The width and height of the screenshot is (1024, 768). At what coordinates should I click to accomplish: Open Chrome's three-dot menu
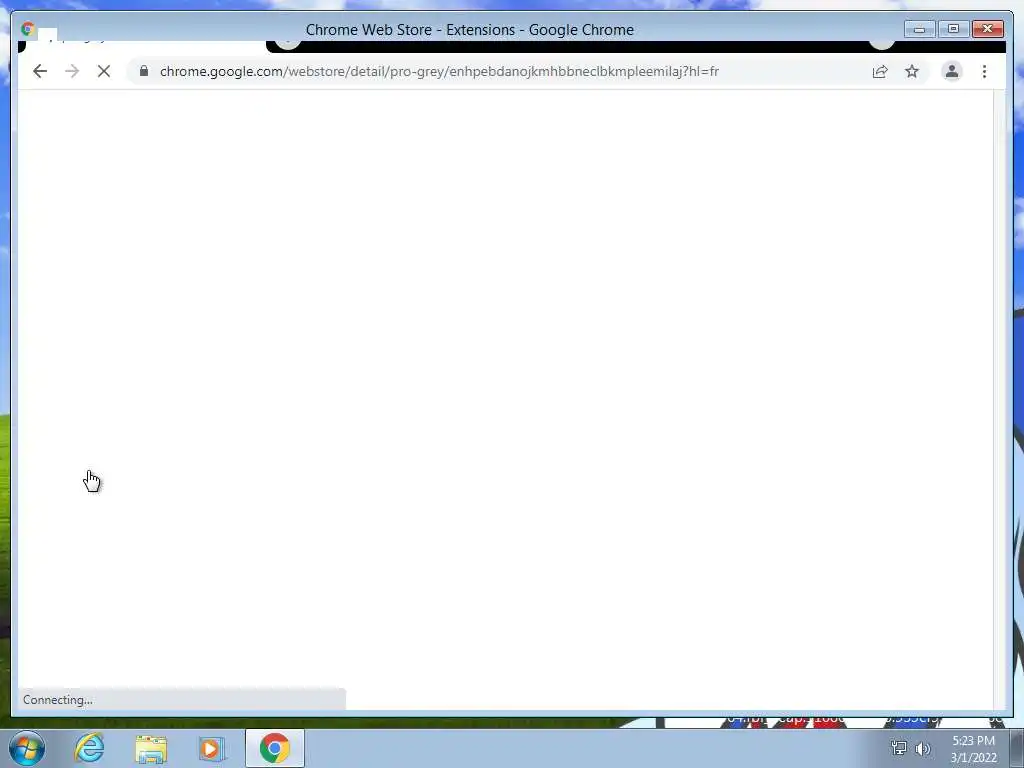coord(984,71)
